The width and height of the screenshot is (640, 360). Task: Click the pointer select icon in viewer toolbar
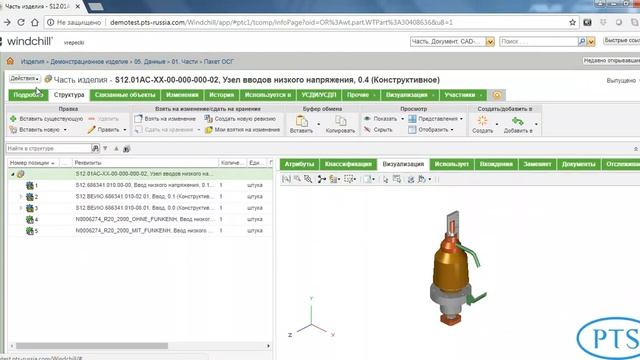point(385,179)
